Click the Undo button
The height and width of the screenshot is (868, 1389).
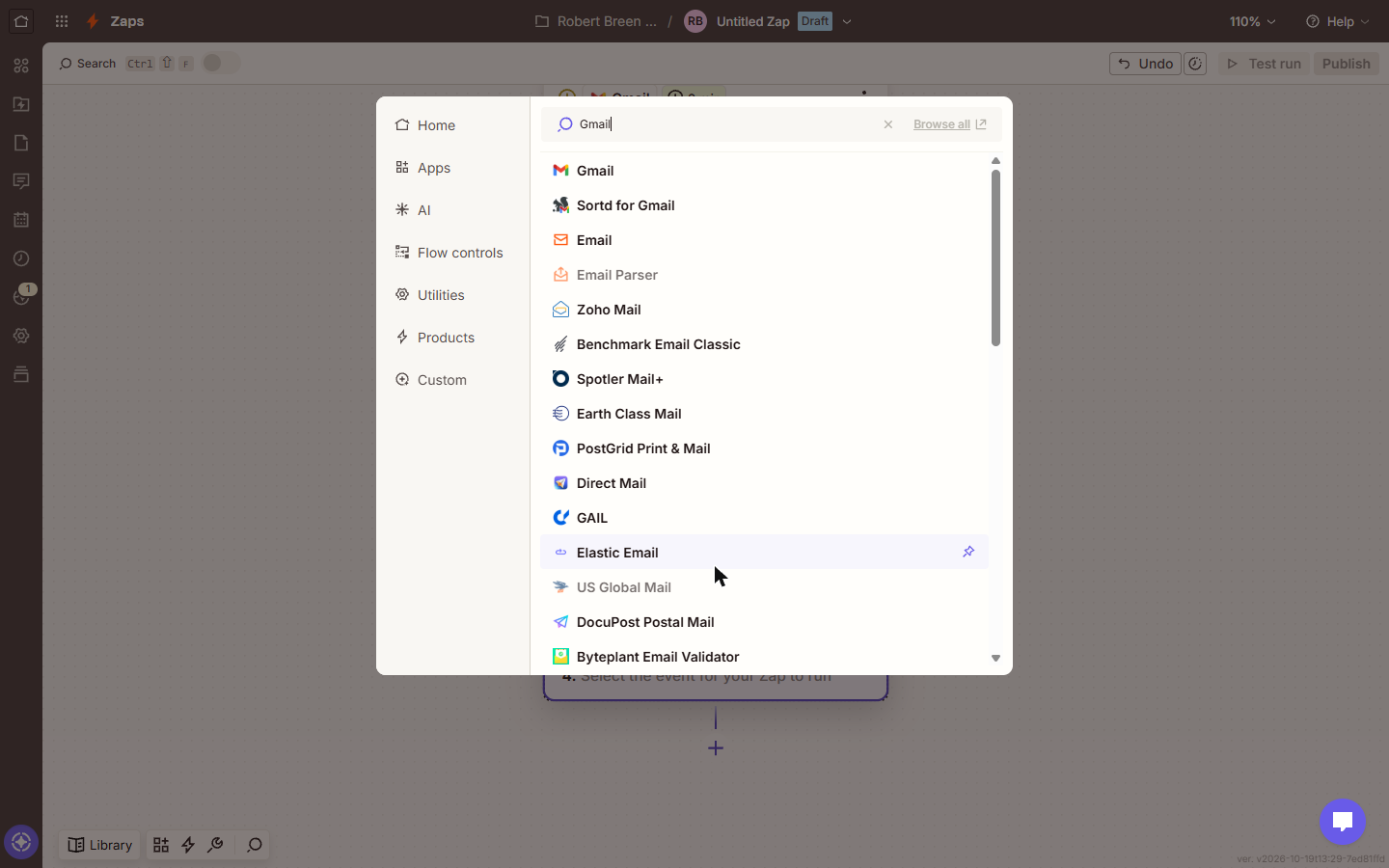pyautogui.click(x=1145, y=63)
